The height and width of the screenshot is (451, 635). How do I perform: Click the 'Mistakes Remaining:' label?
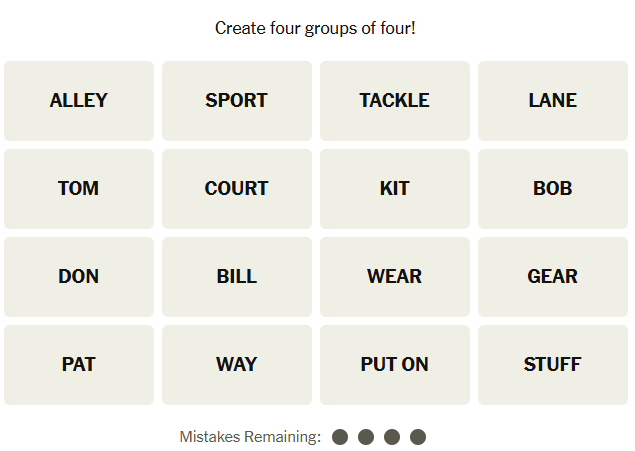250,437
